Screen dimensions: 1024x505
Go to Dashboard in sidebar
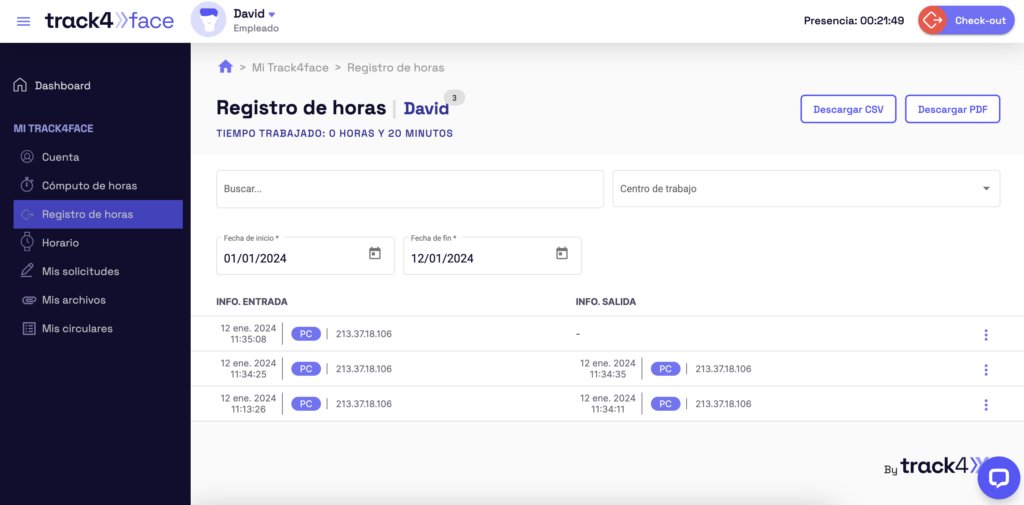pyautogui.click(x=62, y=86)
